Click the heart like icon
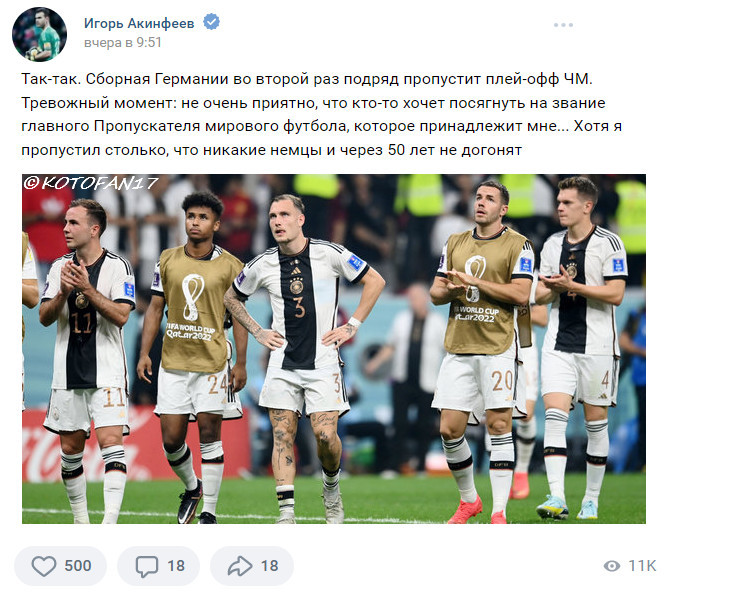The width and height of the screenshot is (730, 593). [x=44, y=566]
